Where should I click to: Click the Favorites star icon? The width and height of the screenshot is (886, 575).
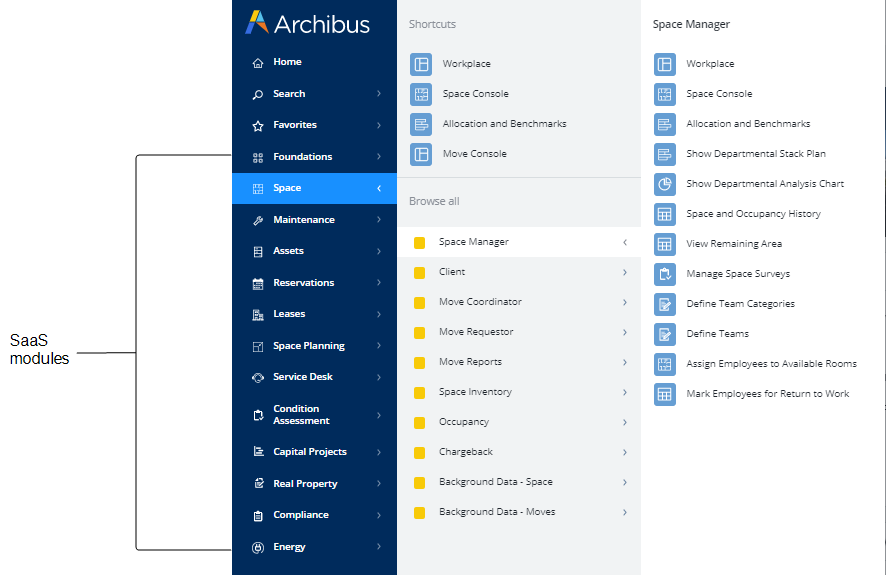click(x=258, y=125)
